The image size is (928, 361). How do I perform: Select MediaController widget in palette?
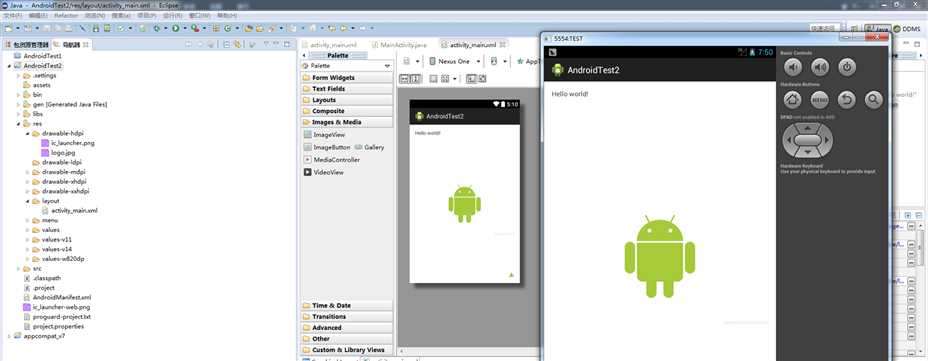click(331, 160)
